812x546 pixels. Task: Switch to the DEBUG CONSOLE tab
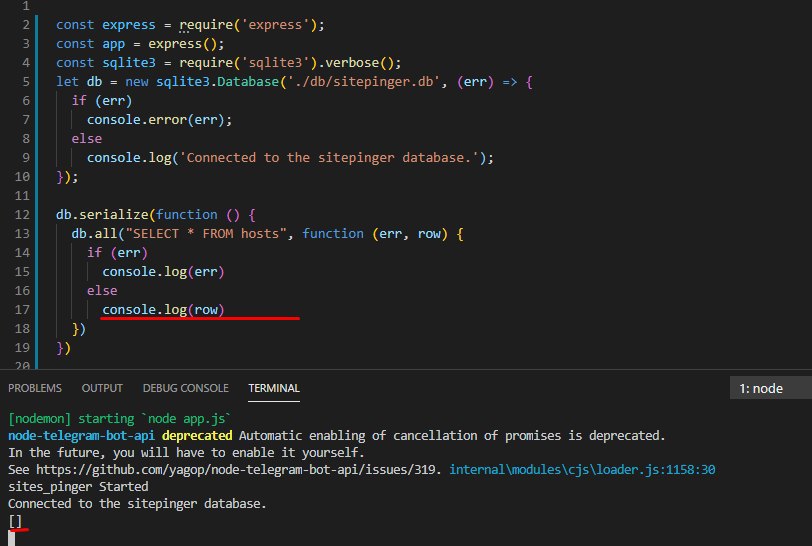click(x=185, y=388)
